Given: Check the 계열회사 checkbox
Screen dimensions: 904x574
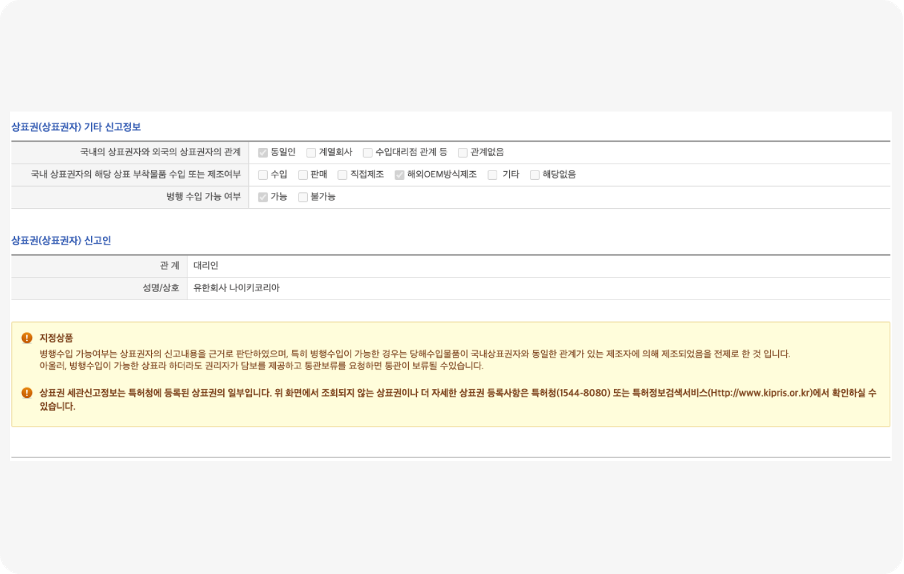Looking at the screenshot, I should 311,153.
